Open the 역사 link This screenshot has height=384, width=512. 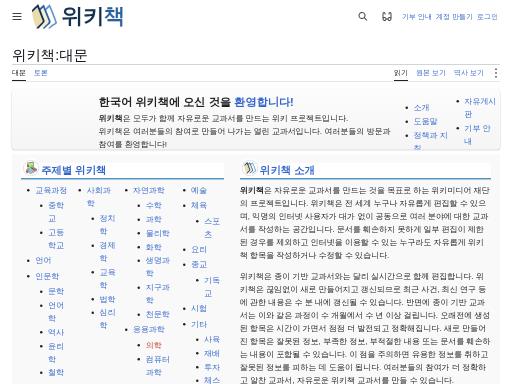click(56, 332)
